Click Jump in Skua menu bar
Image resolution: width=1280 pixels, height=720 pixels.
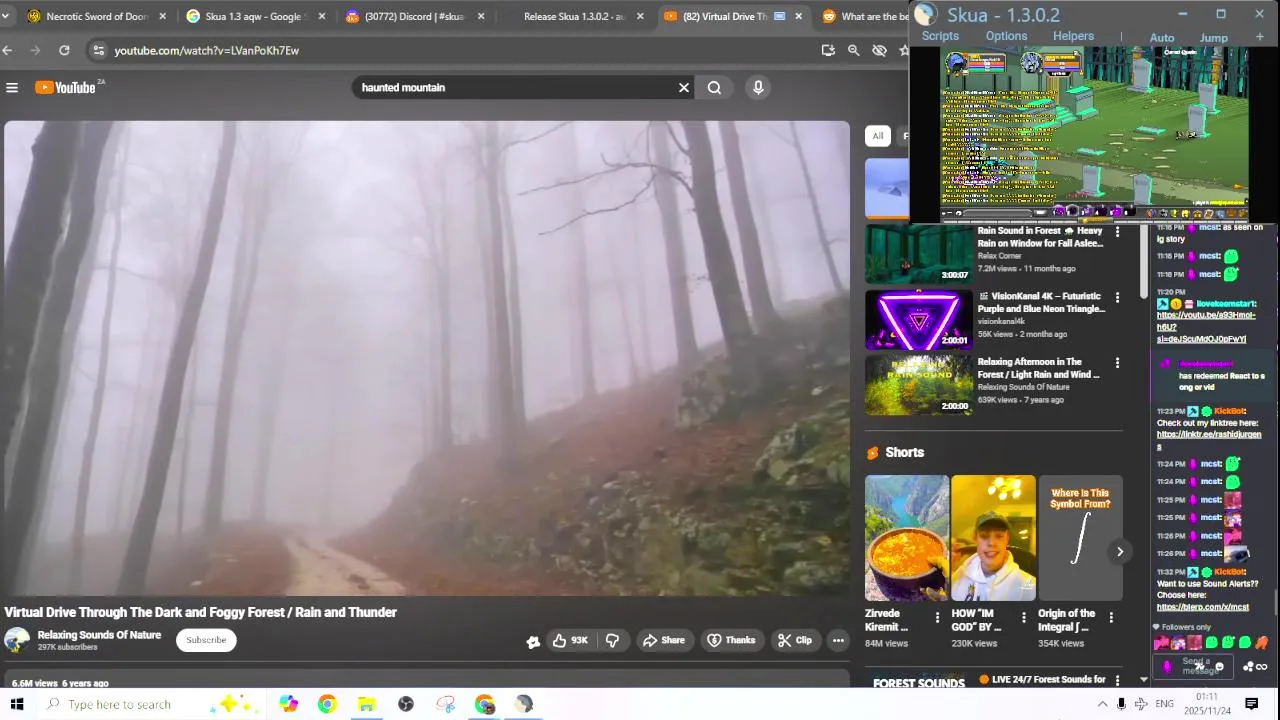pyautogui.click(x=1214, y=38)
